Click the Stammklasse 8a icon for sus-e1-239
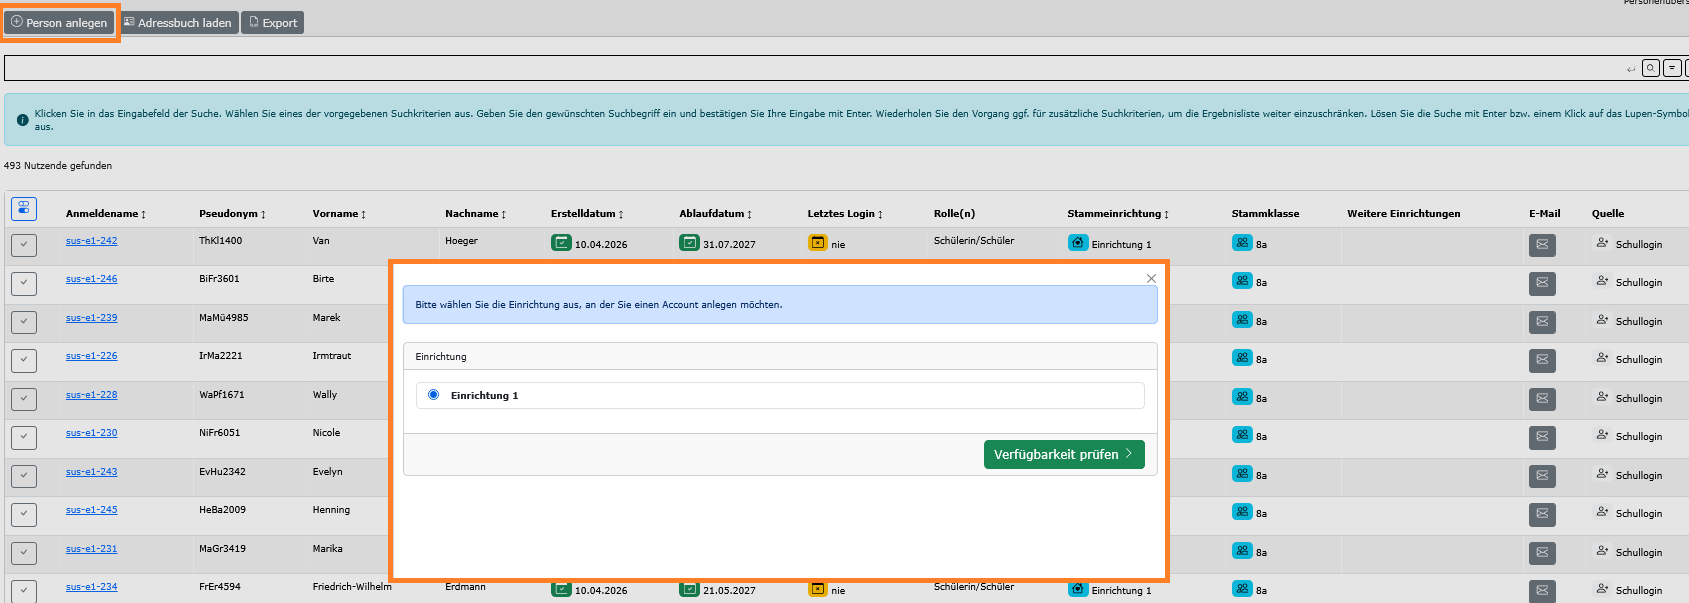This screenshot has width=1689, height=603. point(1242,320)
